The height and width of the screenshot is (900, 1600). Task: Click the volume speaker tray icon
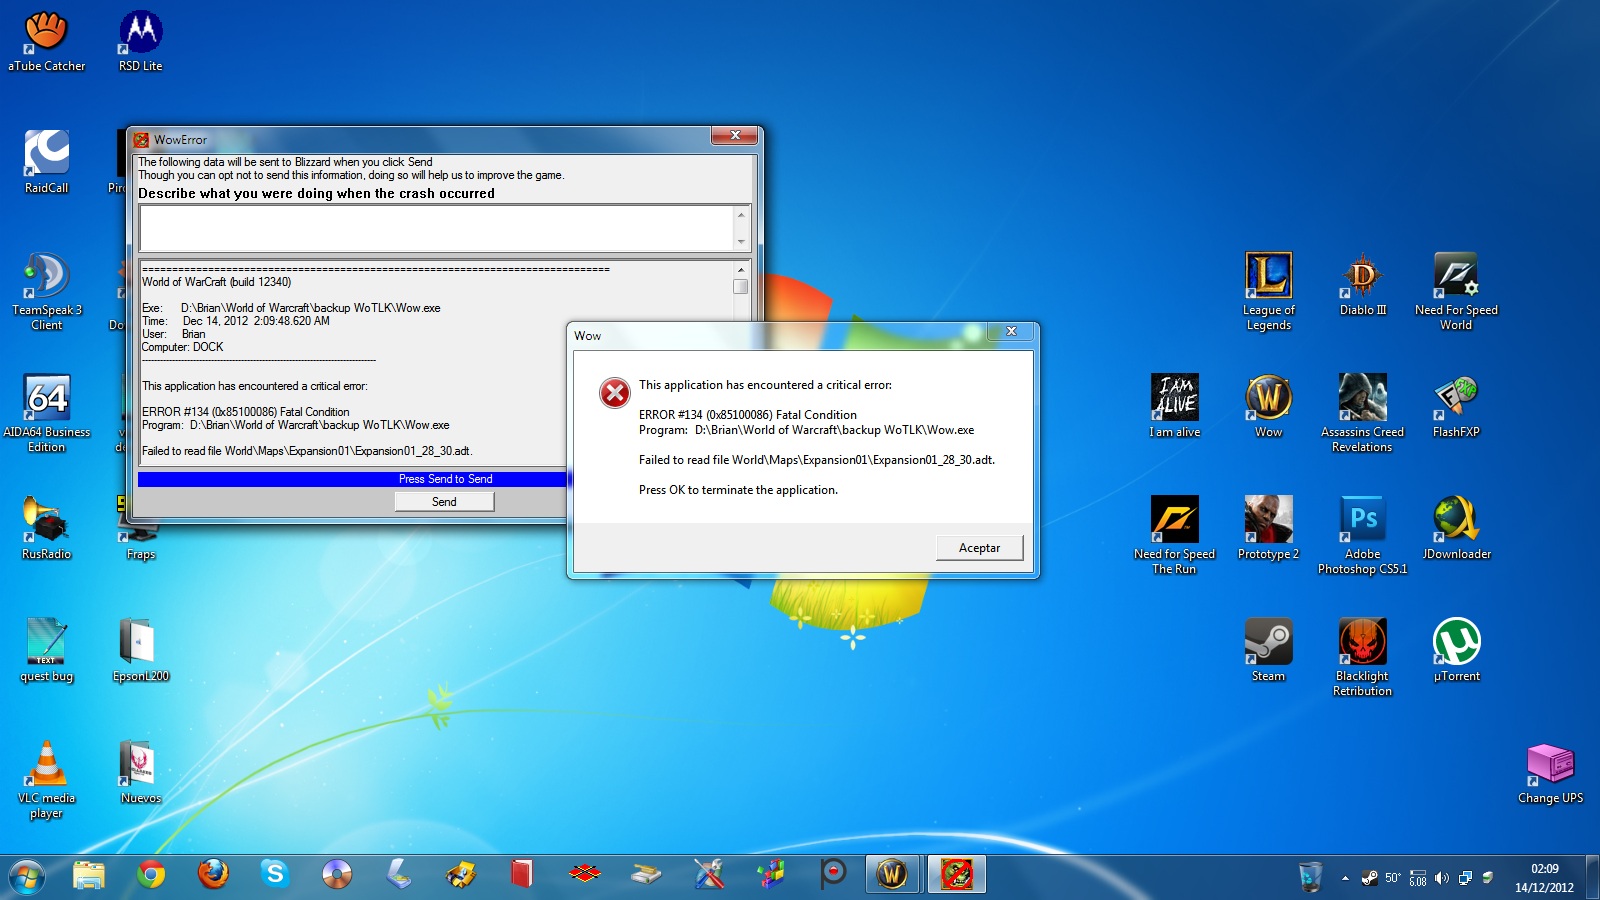[x=1441, y=878]
